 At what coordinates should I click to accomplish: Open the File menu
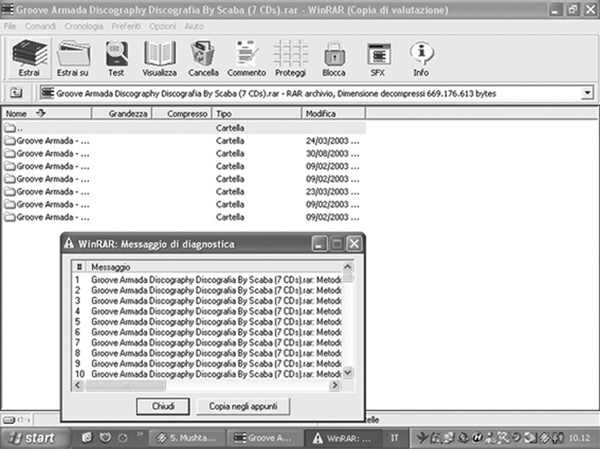point(10,26)
